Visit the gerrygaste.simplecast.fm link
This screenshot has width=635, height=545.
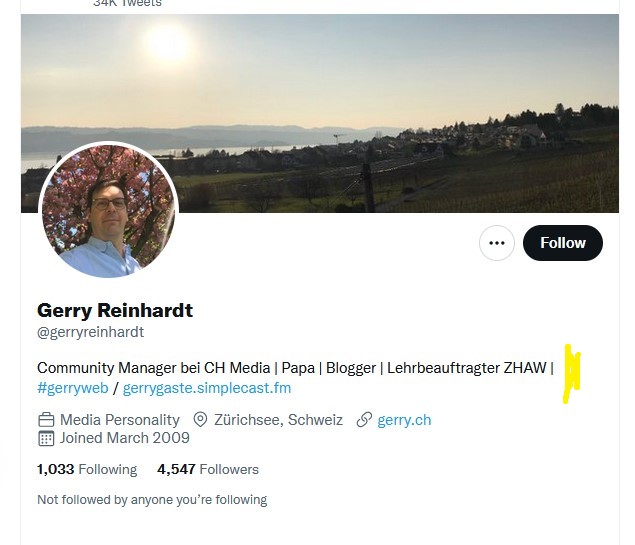click(x=207, y=388)
